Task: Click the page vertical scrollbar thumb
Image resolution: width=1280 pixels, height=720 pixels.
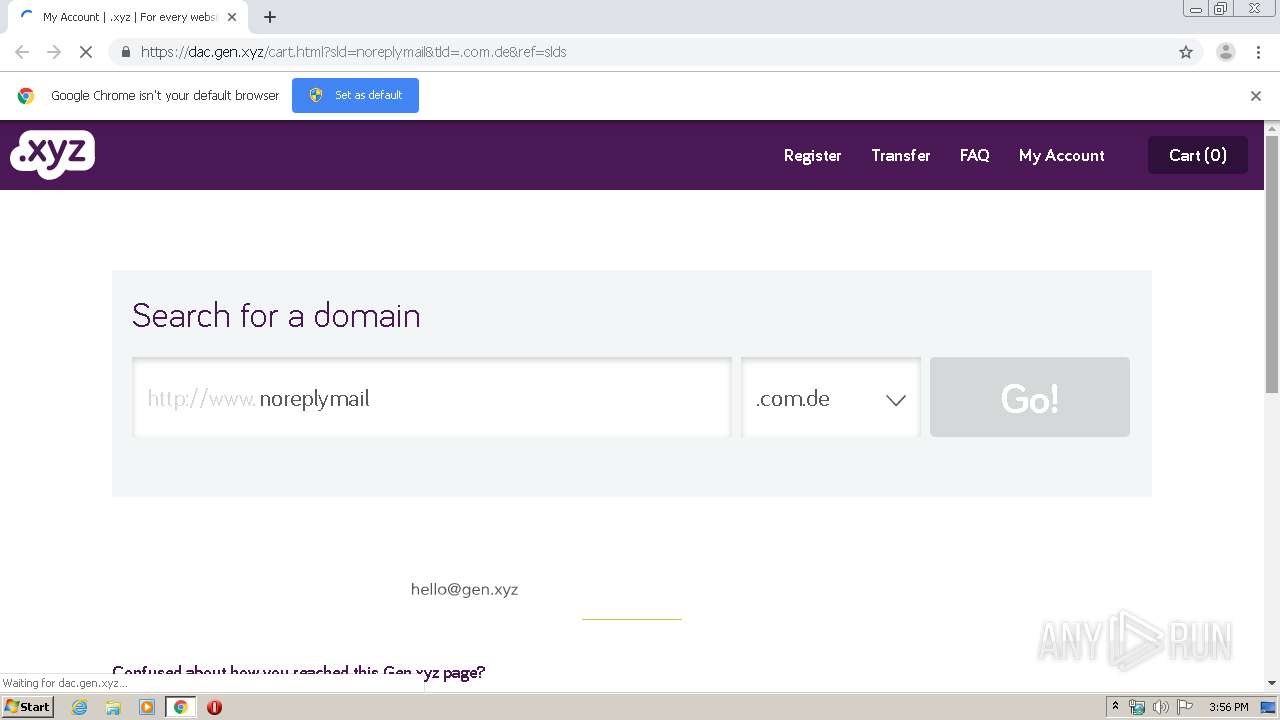Action: [1272, 265]
